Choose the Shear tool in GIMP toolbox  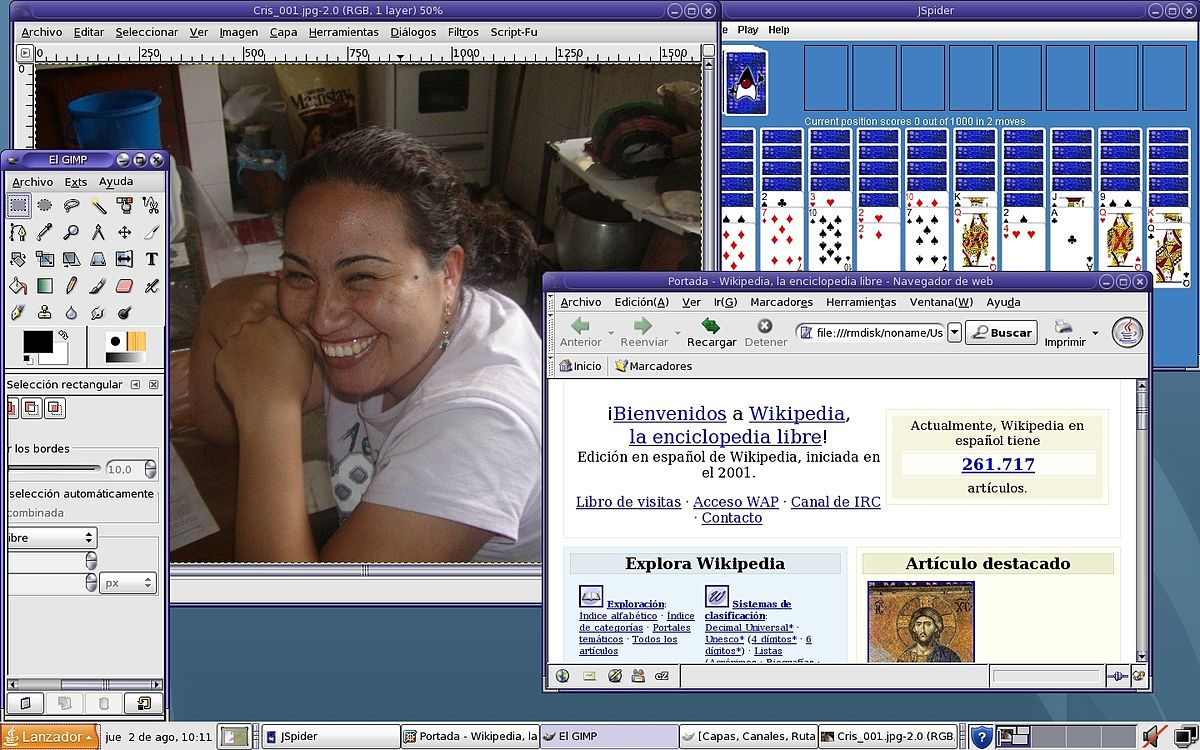72,259
